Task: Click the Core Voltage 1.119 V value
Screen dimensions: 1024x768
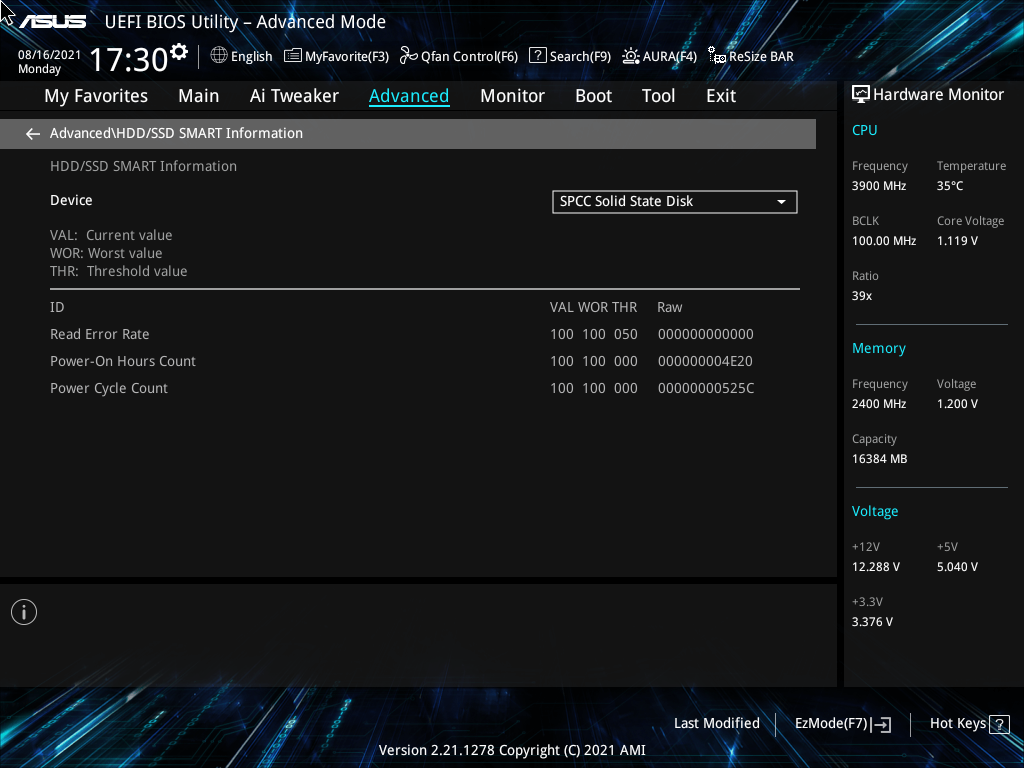Action: pos(957,241)
